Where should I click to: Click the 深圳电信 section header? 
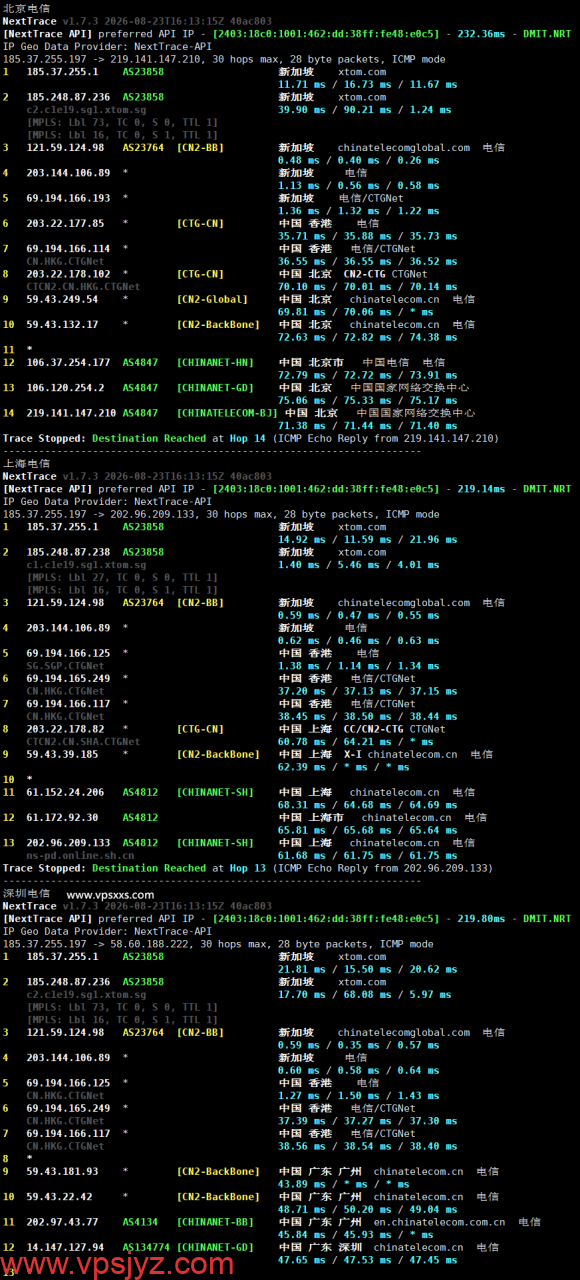tap(26, 894)
